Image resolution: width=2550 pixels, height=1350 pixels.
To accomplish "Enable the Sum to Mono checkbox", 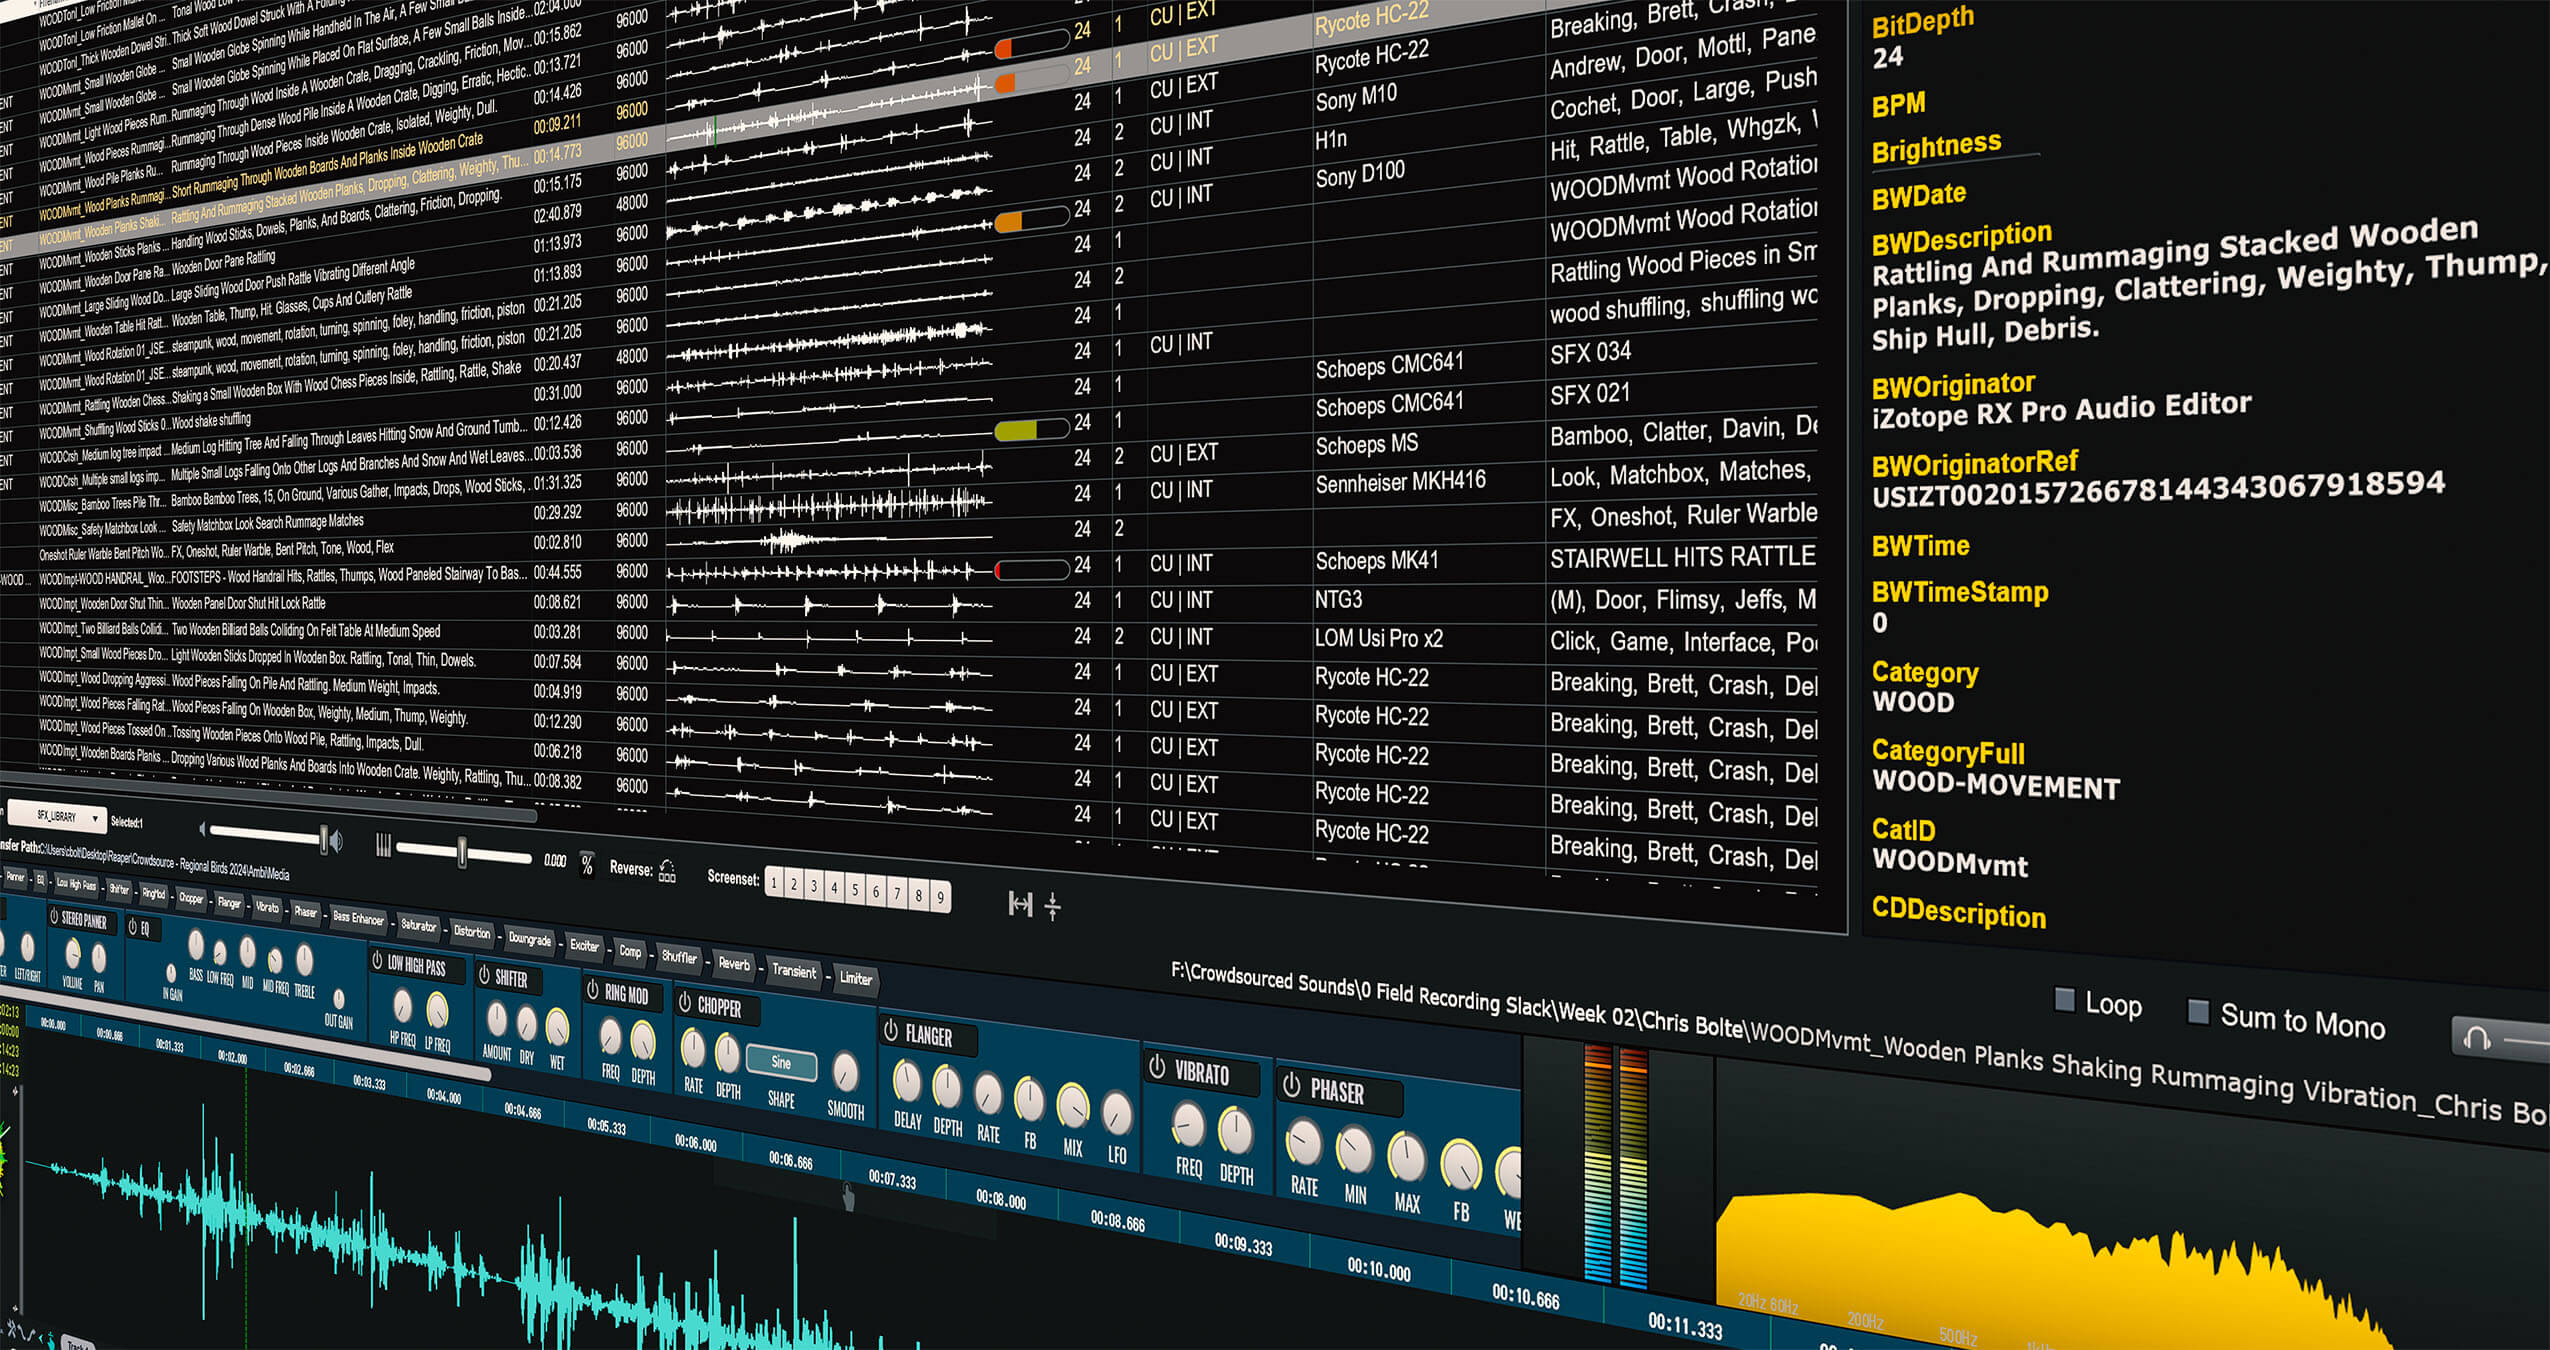I will point(2198,1011).
